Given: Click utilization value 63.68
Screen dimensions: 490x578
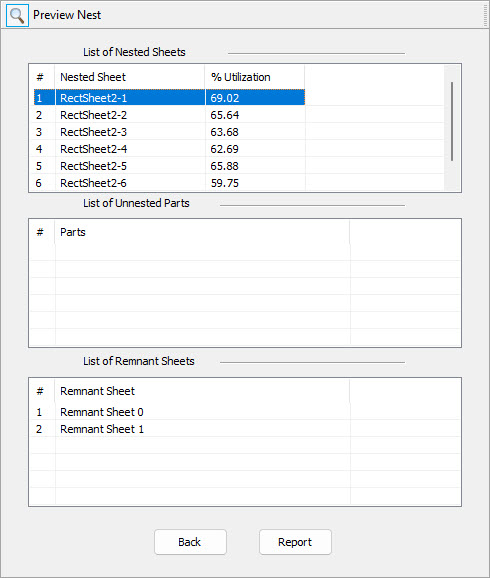Looking at the screenshot, I should click(x=225, y=132).
